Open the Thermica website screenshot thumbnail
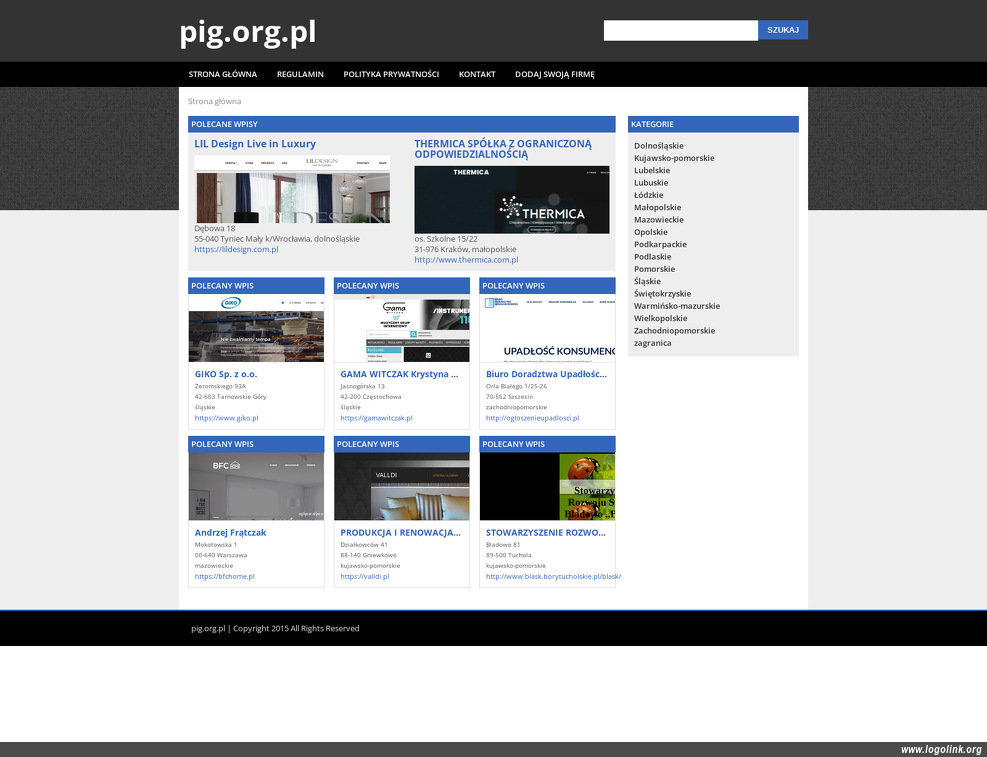The image size is (987, 757). [x=512, y=199]
